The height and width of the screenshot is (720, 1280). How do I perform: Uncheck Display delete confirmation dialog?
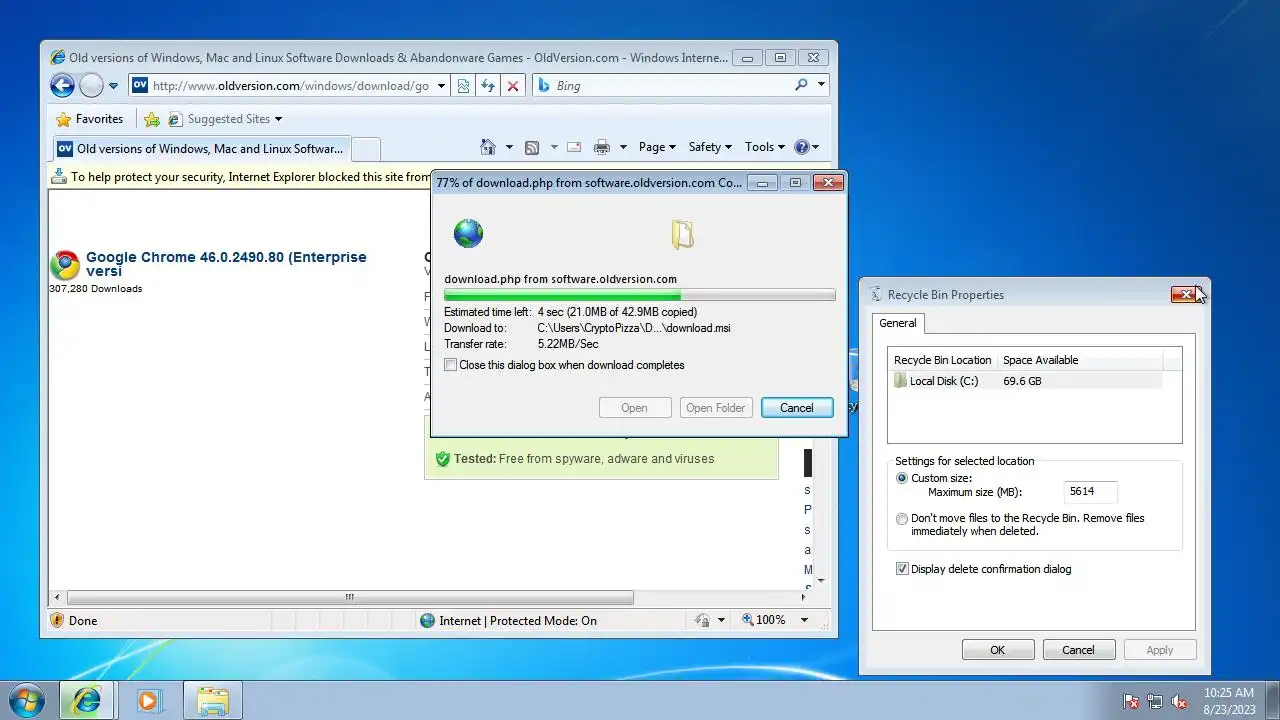pos(902,569)
